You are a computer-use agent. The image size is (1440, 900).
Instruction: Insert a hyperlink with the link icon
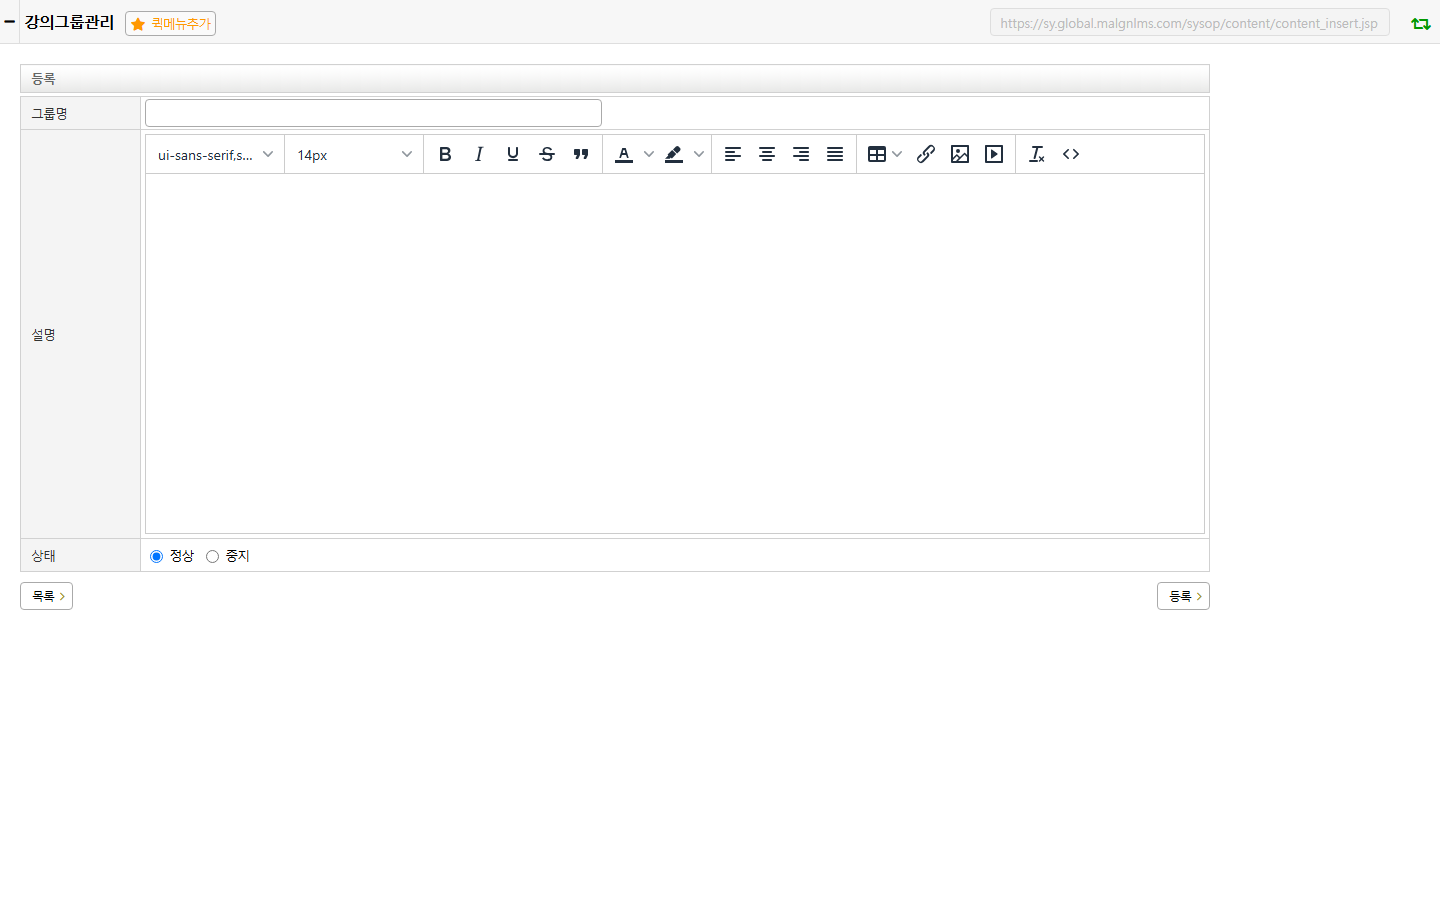click(926, 154)
